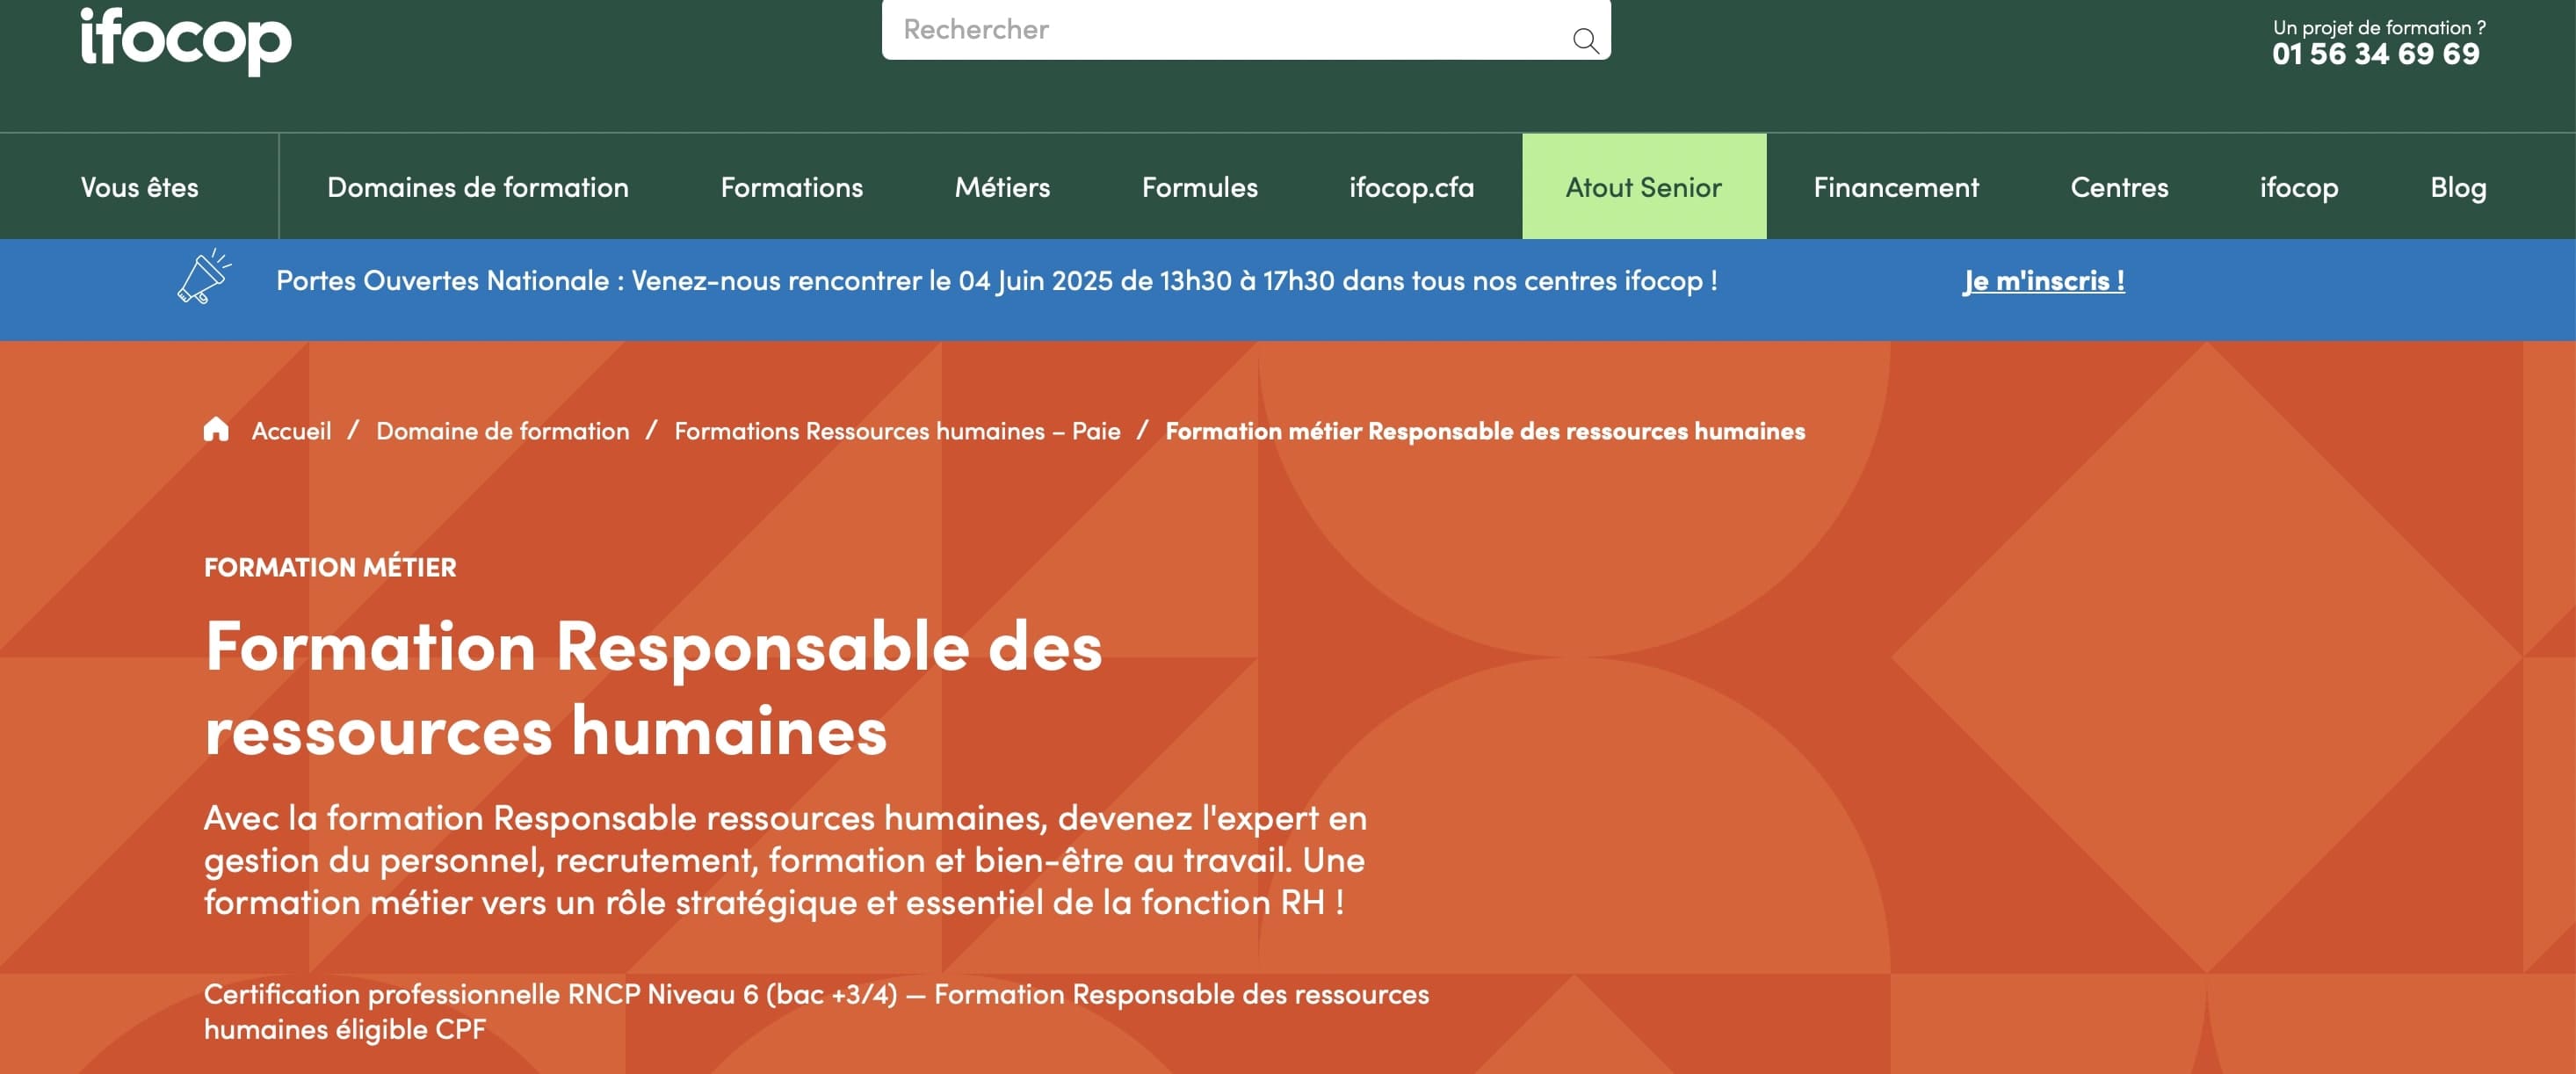
Task: Call the phone number 01 56 34 69 69
Action: point(2376,54)
